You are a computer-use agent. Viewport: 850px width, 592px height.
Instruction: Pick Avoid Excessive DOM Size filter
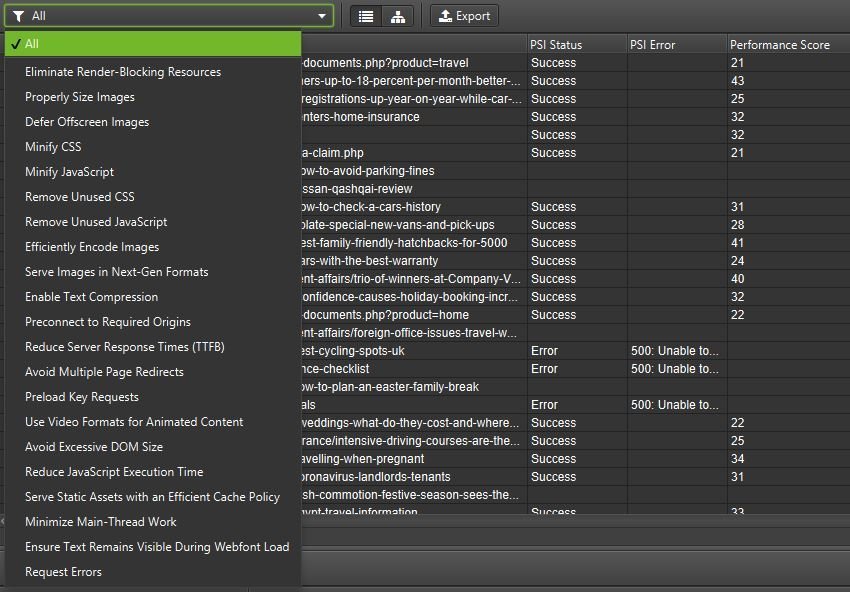[94, 447]
